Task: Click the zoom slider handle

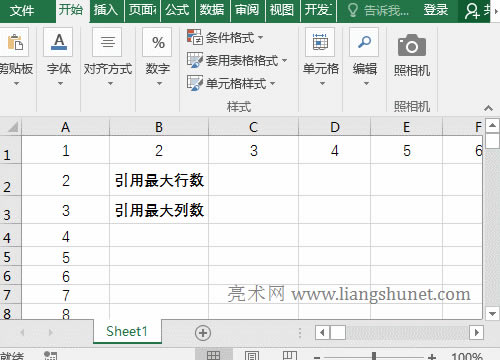Action: click(374, 356)
